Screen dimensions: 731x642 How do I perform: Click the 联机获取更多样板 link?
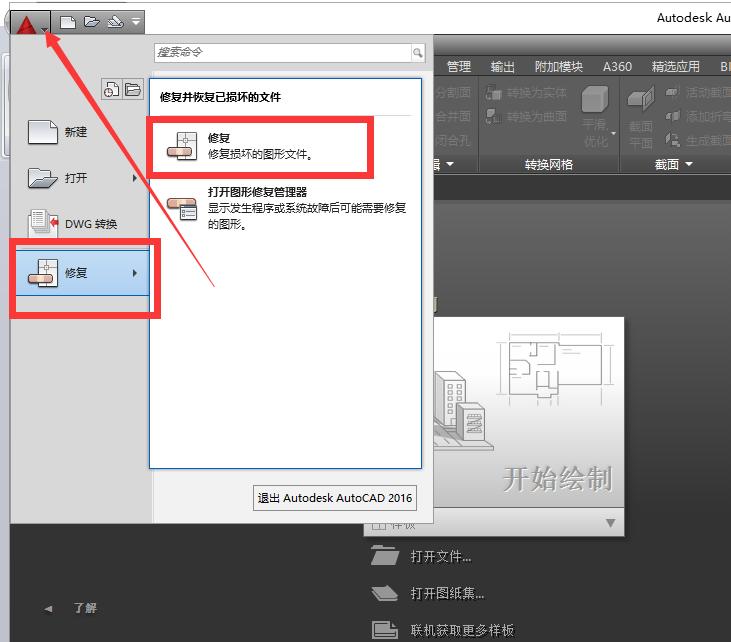coord(462,630)
